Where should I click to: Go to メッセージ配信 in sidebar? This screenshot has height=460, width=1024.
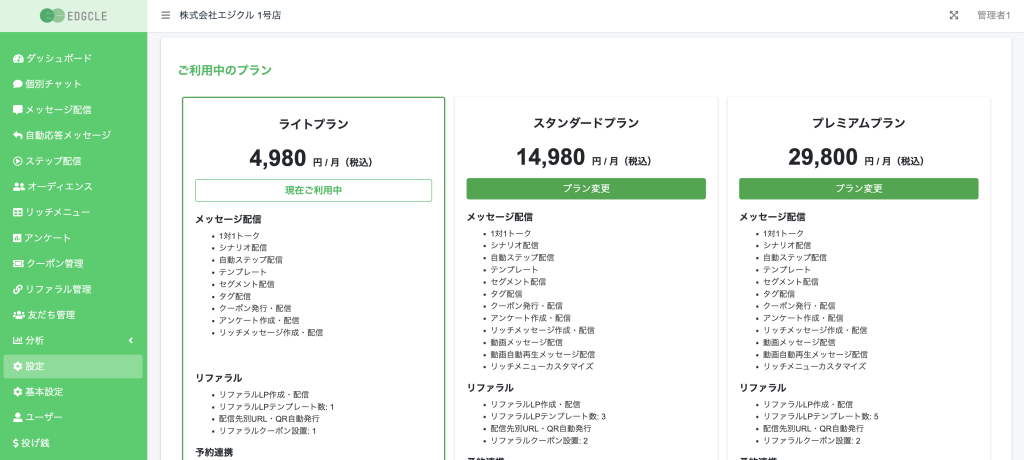[x=52, y=109]
